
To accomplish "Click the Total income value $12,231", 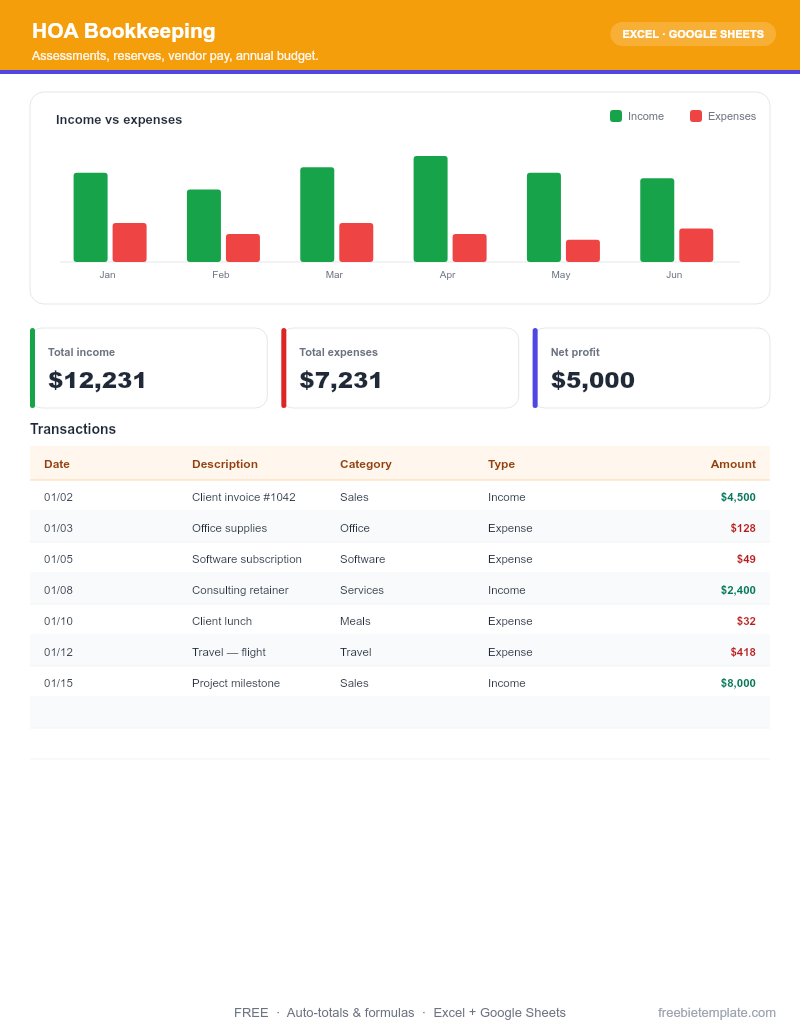I will (x=97, y=380).
